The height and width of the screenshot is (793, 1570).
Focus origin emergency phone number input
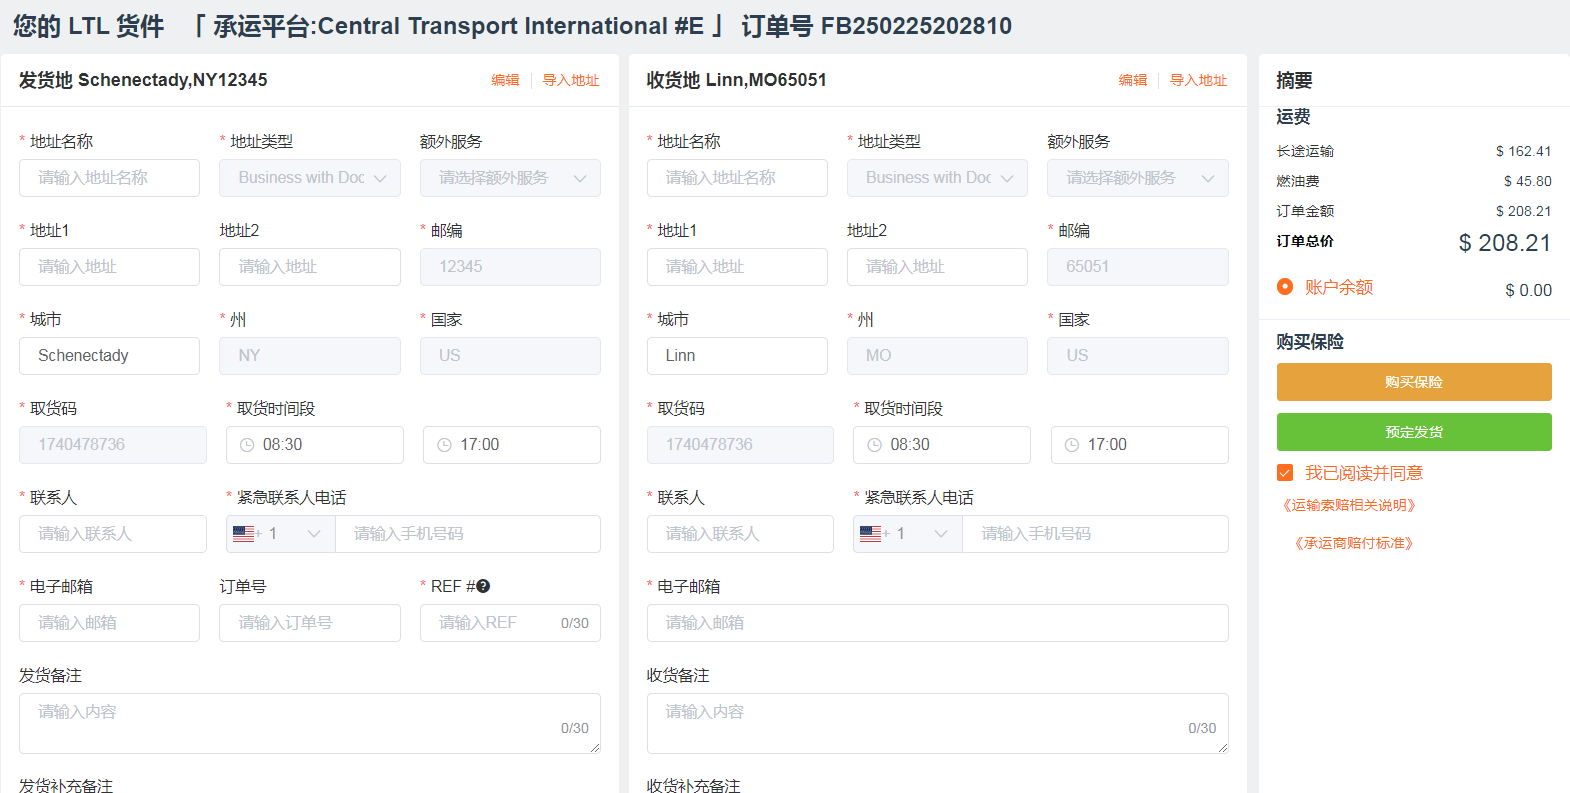tap(467, 534)
